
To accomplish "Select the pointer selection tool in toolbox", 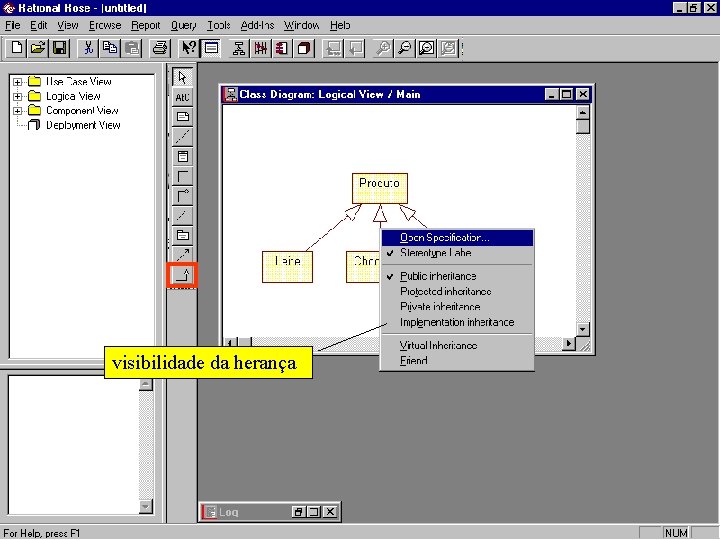I will coord(182,77).
